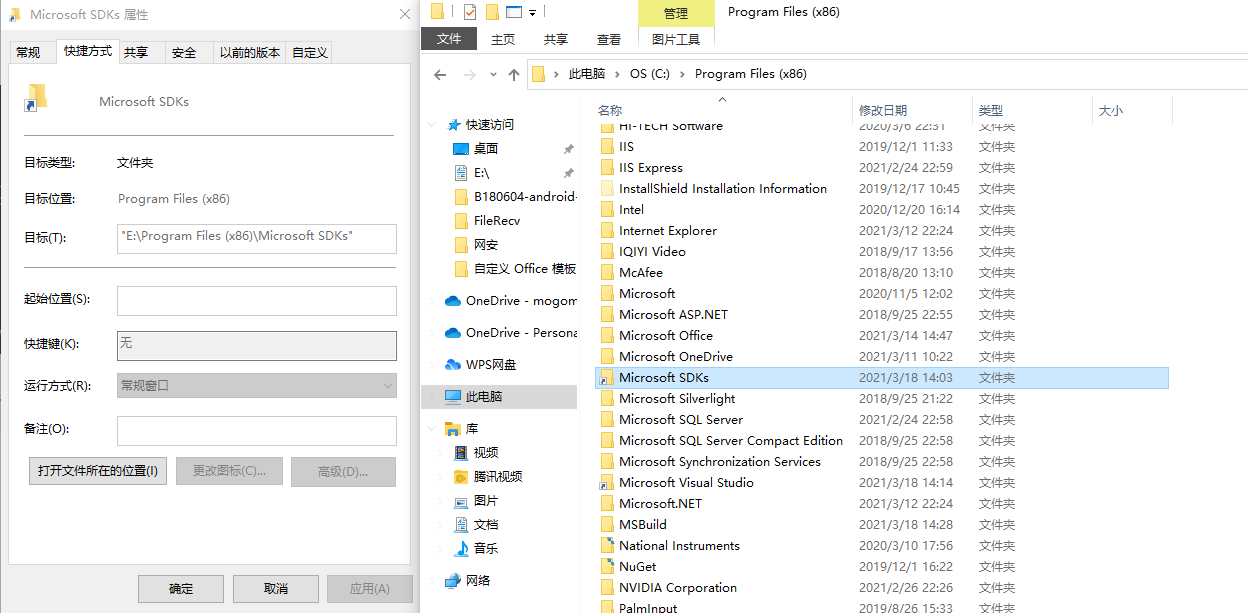The width and height of the screenshot is (1248, 613).
Task: Unpin 桌面 using its pushpin icon
Action: click(x=568, y=148)
